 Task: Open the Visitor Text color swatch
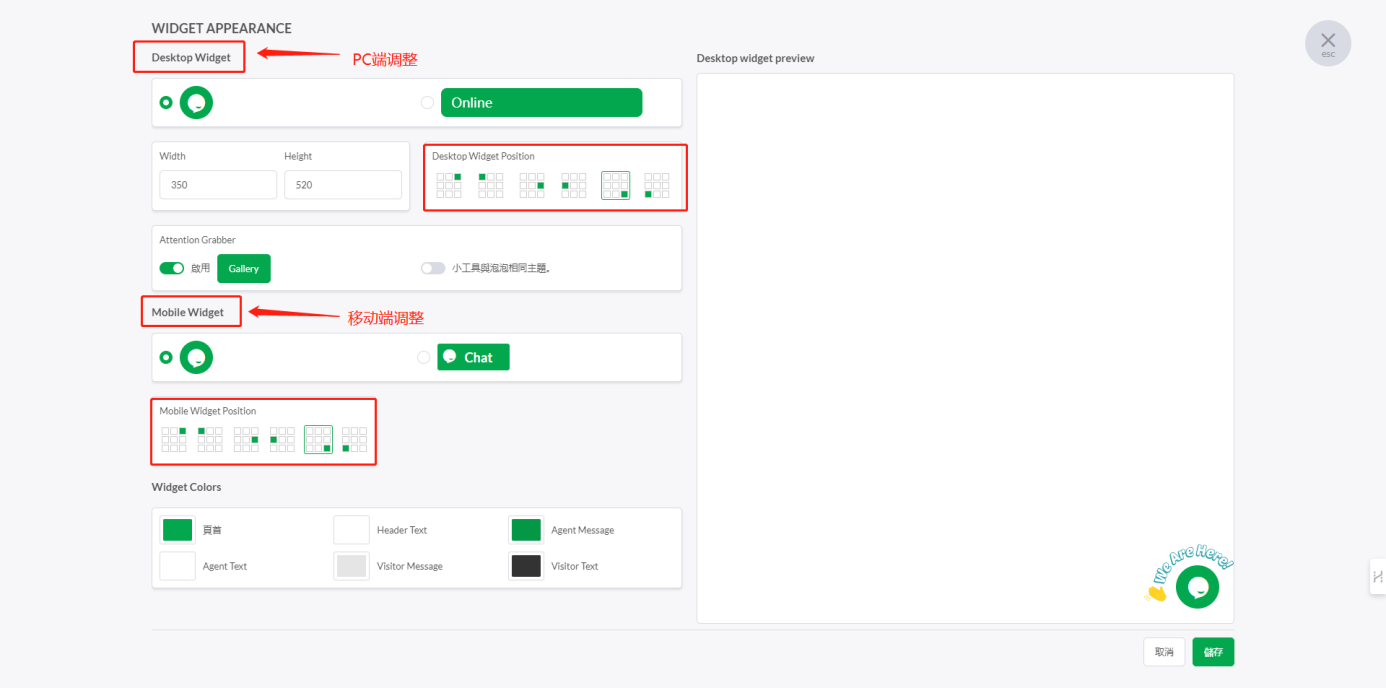tap(526, 566)
